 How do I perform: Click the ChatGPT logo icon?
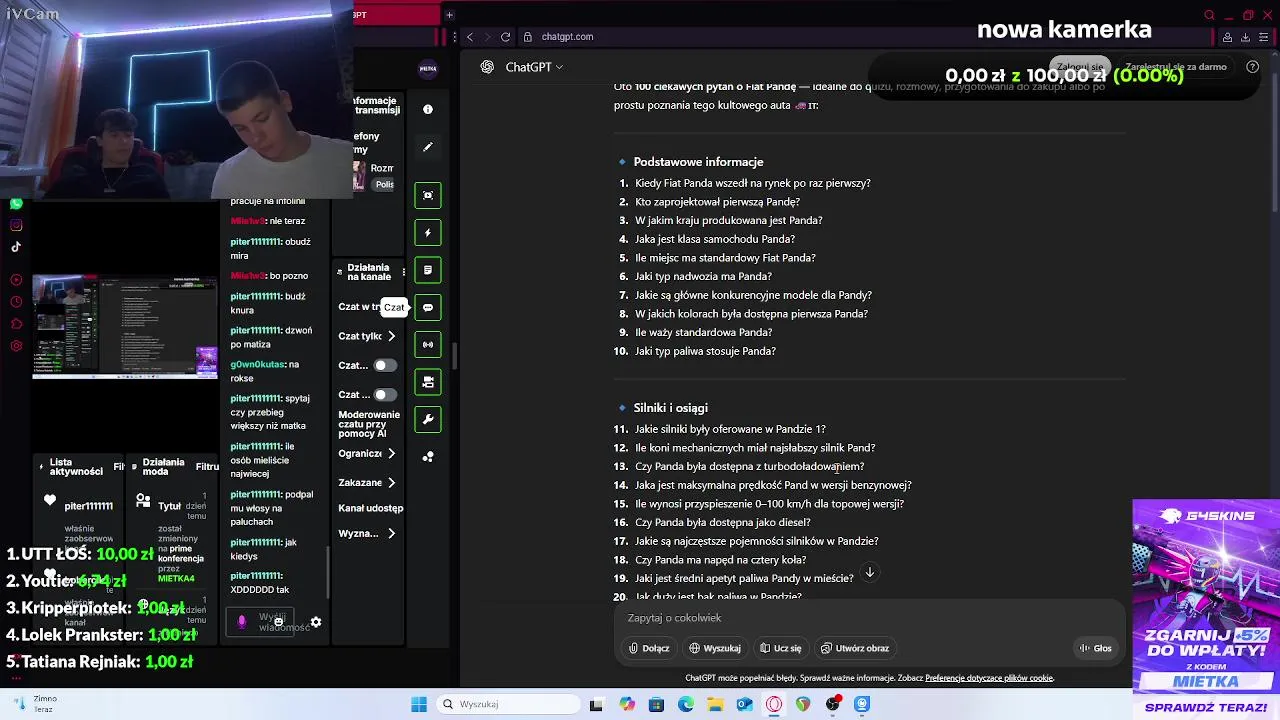[487, 67]
